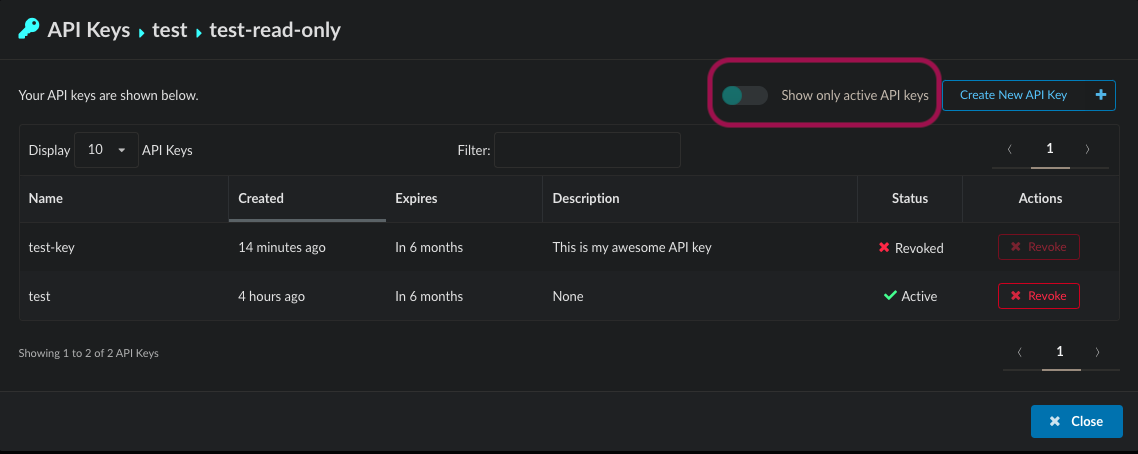Select page 1 in the bottom pagination
The image size is (1138, 454).
(1060, 352)
